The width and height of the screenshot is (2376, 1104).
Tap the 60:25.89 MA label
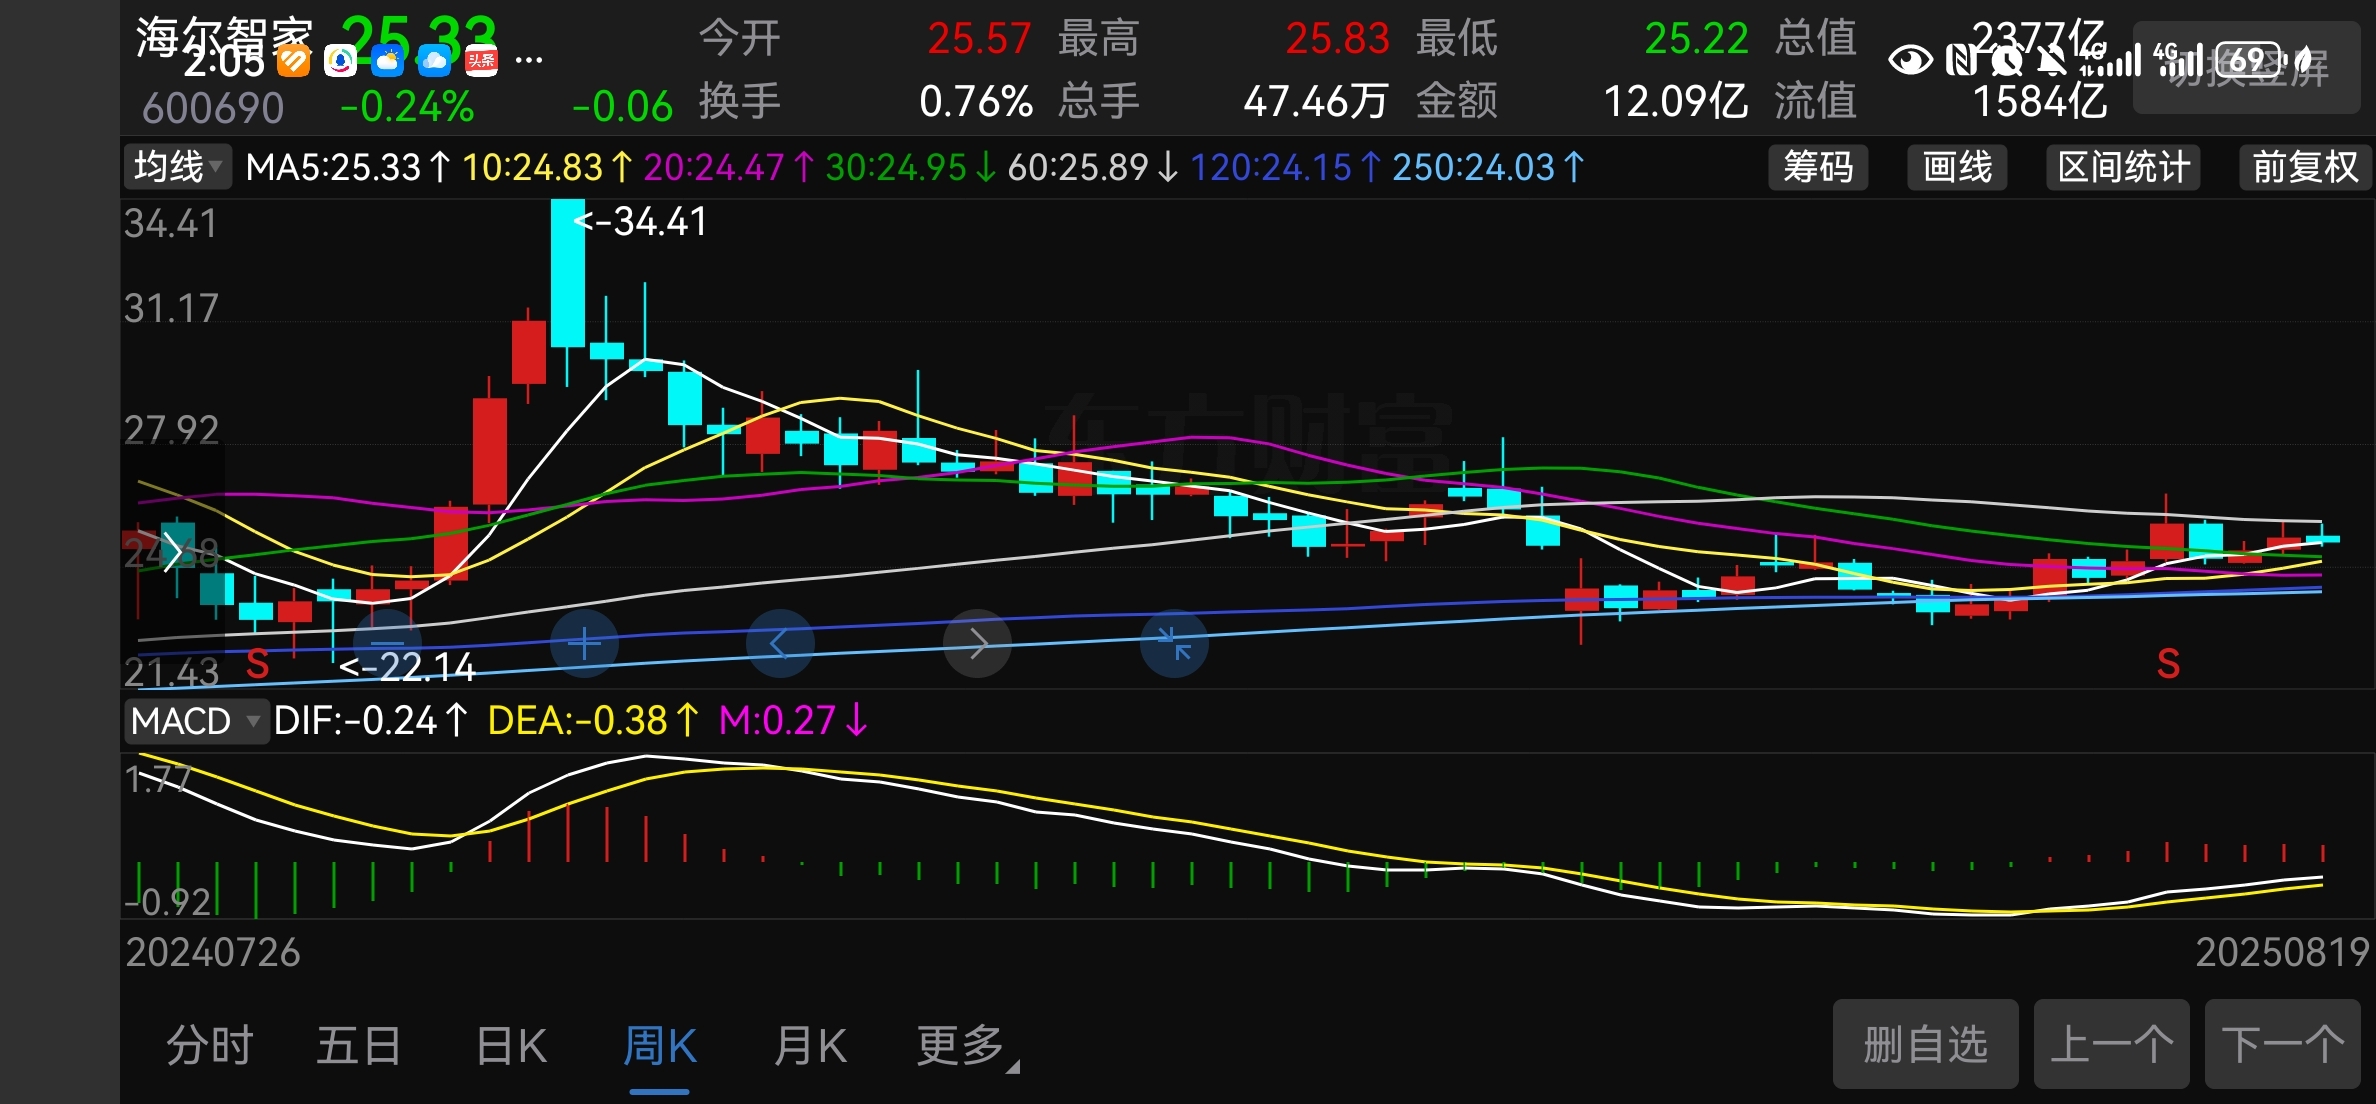1093,167
